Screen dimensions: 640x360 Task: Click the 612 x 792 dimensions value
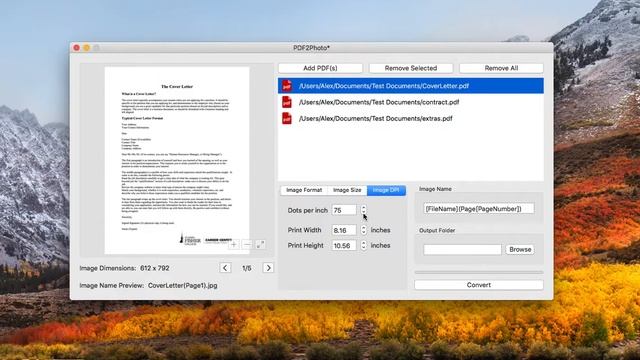[155, 268]
